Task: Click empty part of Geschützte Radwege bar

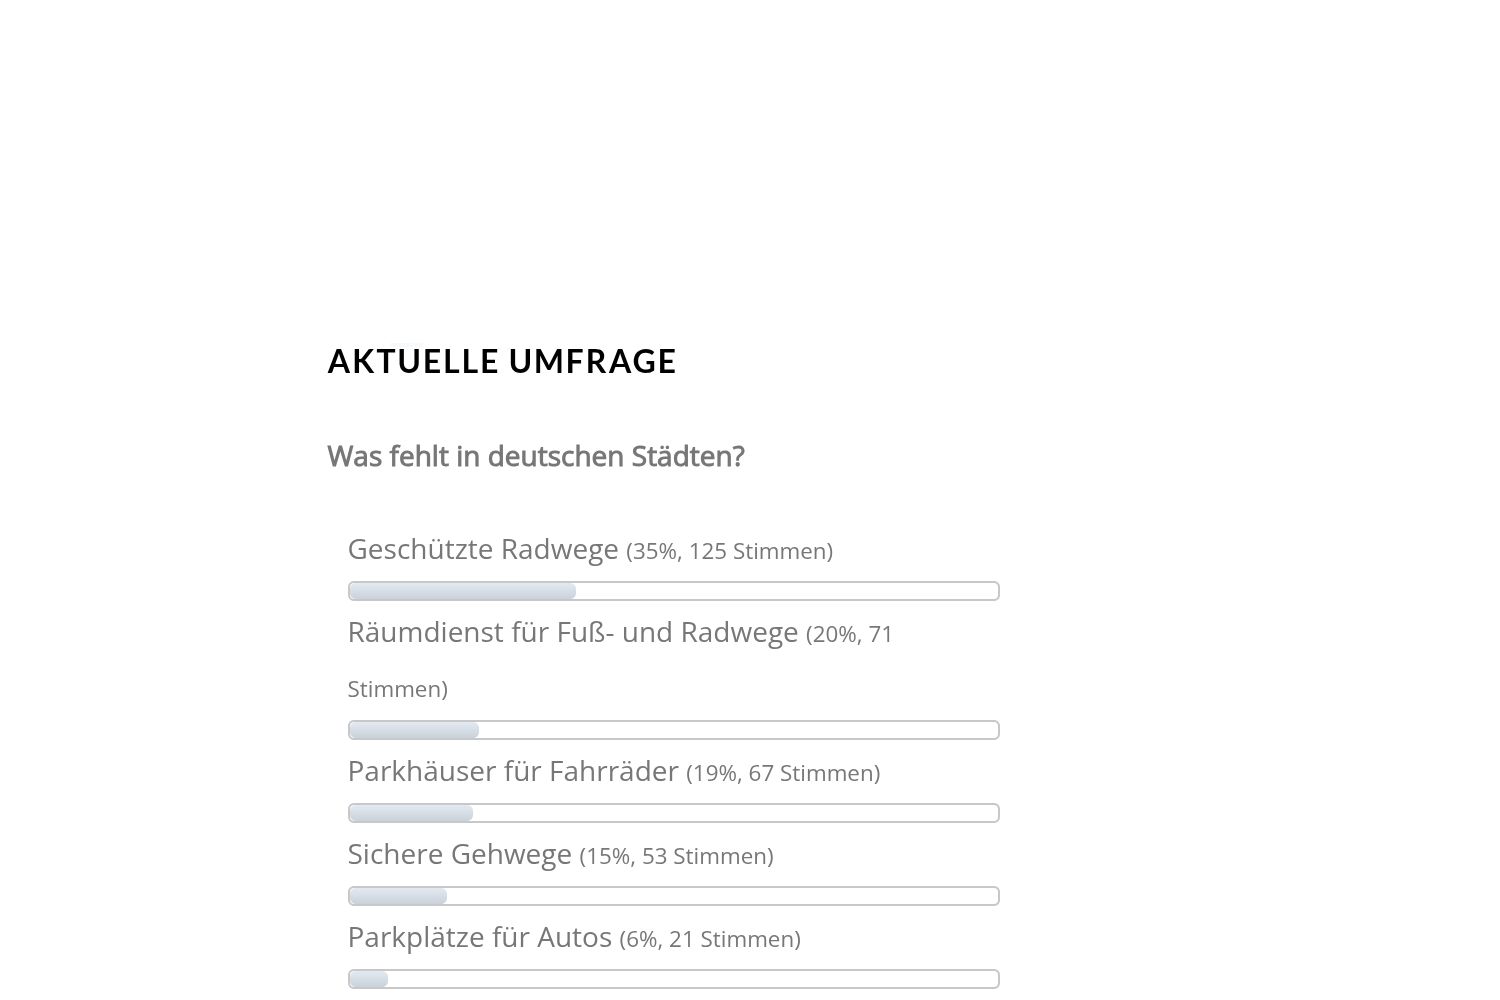Action: pos(787,591)
